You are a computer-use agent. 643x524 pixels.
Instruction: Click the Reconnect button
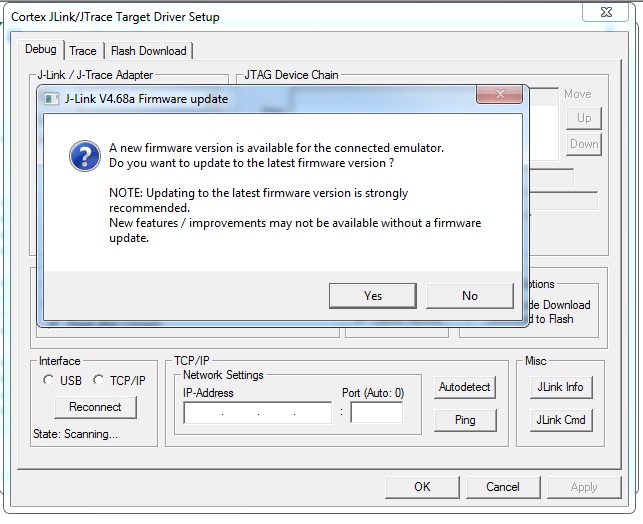pos(95,407)
